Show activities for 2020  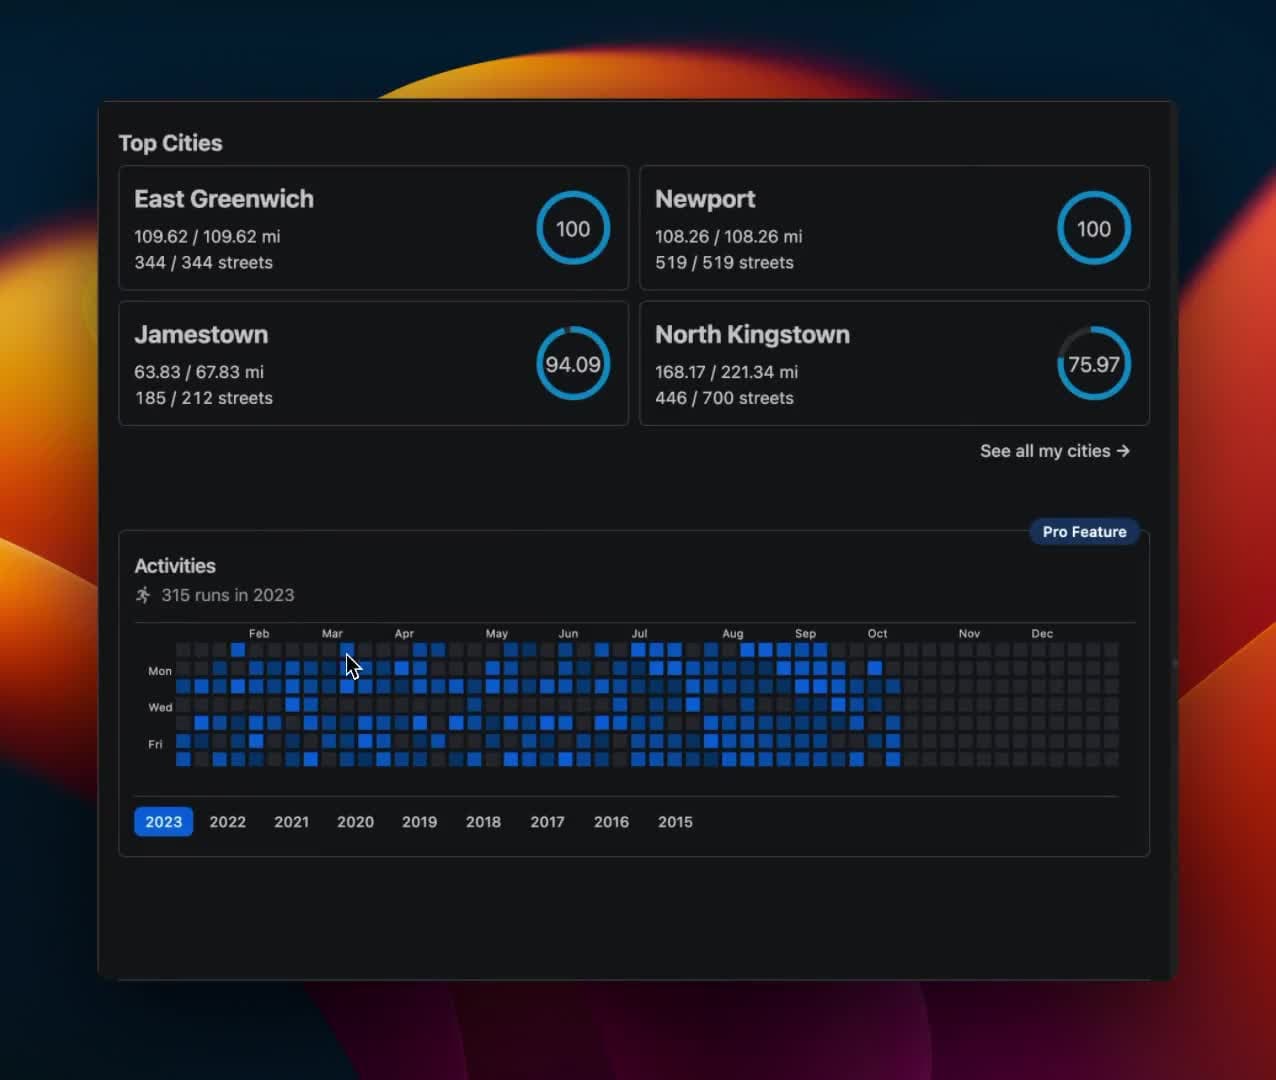[x=355, y=822]
